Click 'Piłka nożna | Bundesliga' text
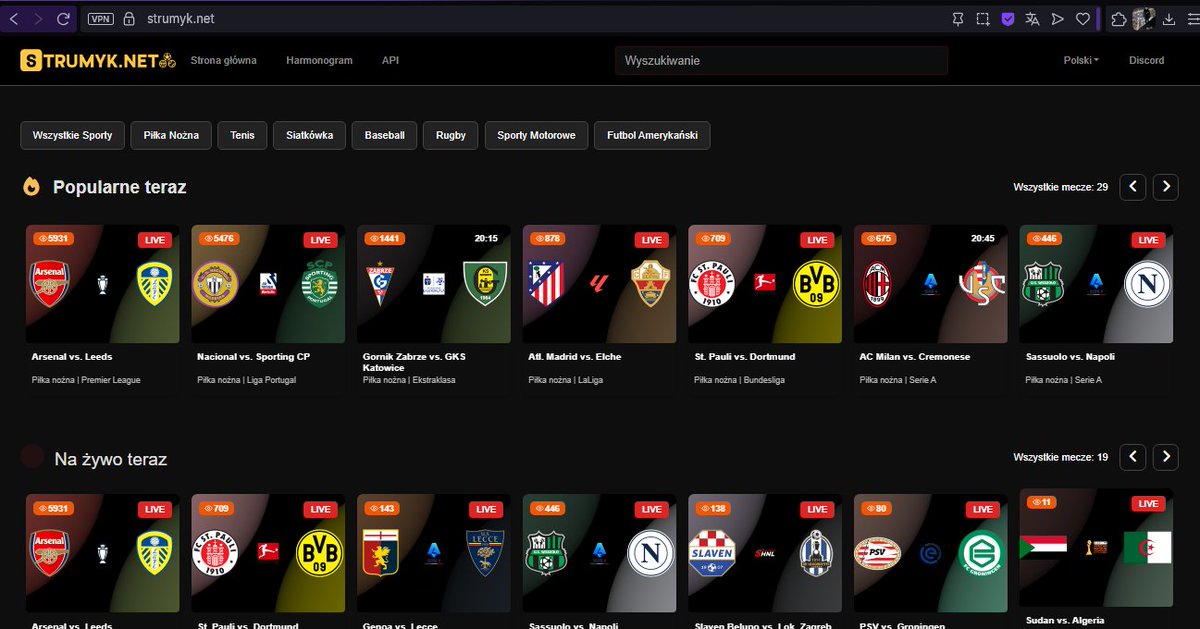The height and width of the screenshot is (629, 1200). pos(738,380)
